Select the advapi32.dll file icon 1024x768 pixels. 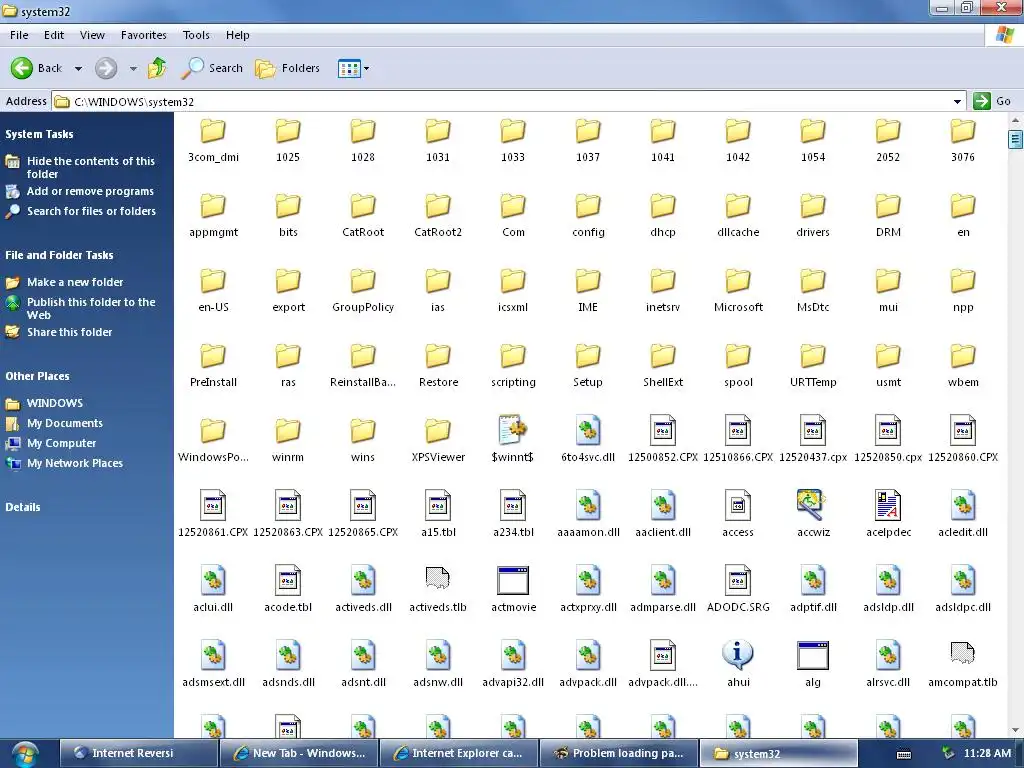[513, 656]
